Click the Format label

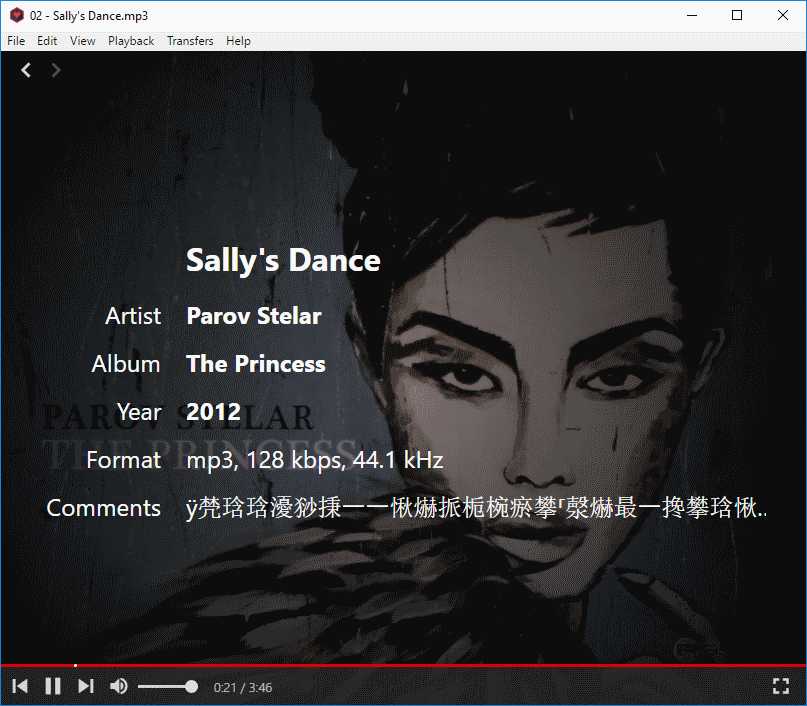124,460
